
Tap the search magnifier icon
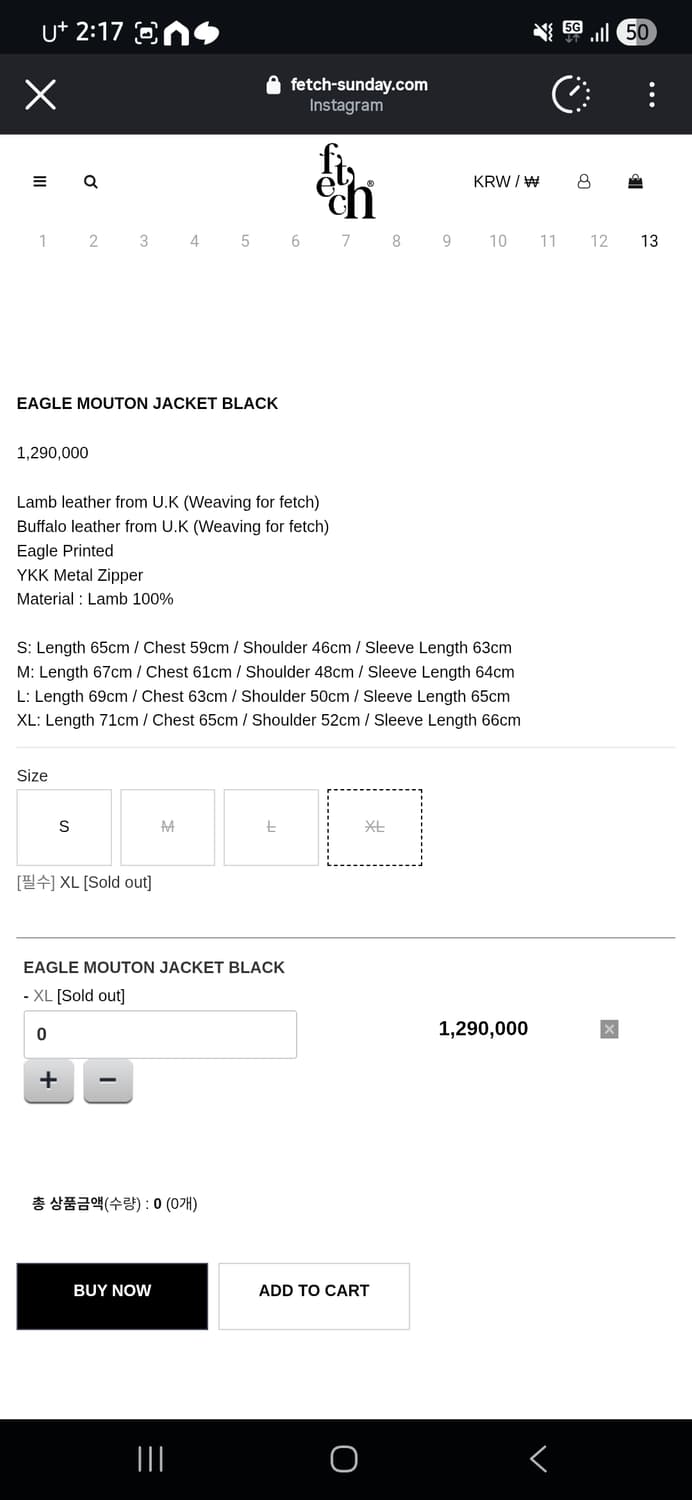pyautogui.click(x=91, y=182)
